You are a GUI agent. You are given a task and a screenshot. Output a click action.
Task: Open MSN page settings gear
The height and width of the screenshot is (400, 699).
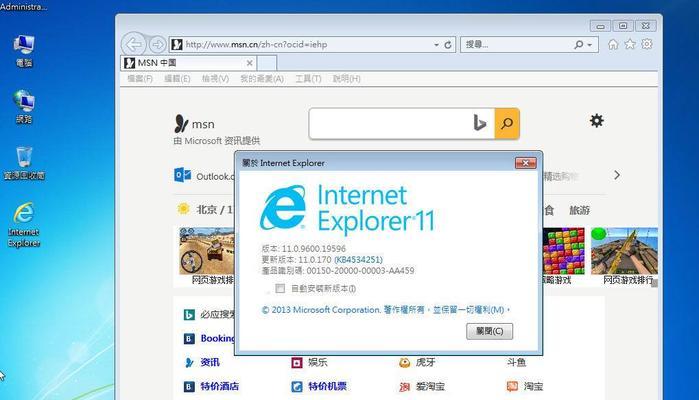pos(596,120)
